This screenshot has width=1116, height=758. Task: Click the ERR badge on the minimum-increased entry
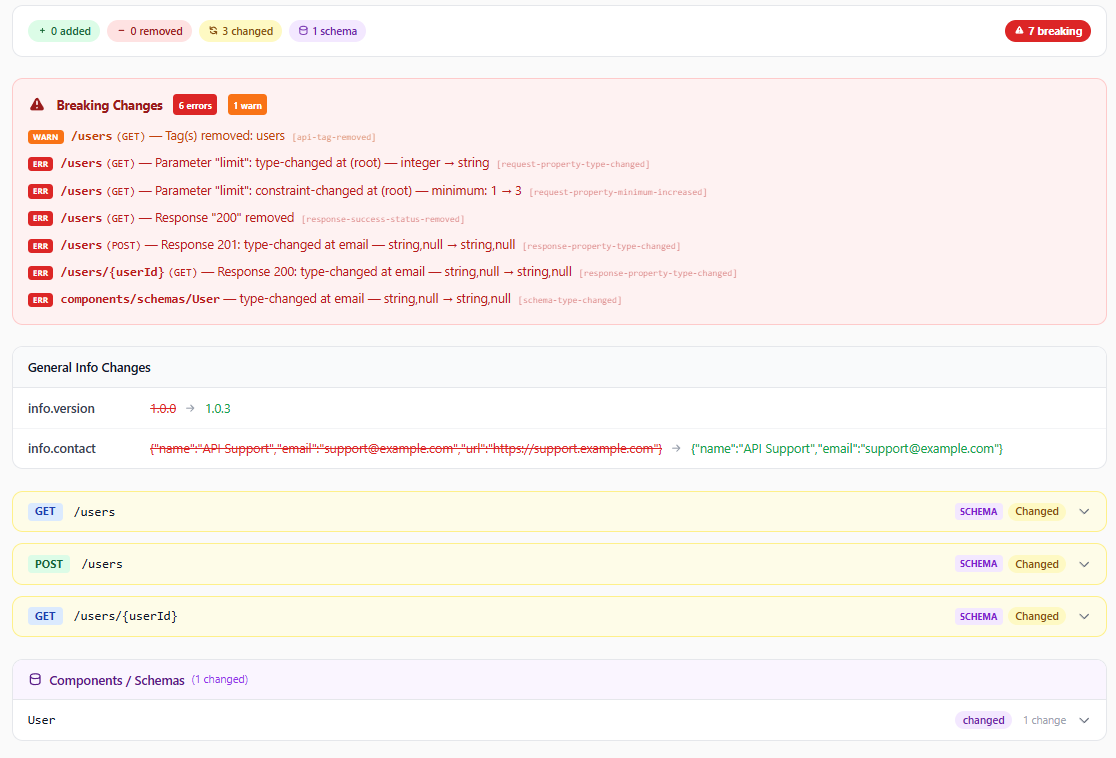click(41, 190)
